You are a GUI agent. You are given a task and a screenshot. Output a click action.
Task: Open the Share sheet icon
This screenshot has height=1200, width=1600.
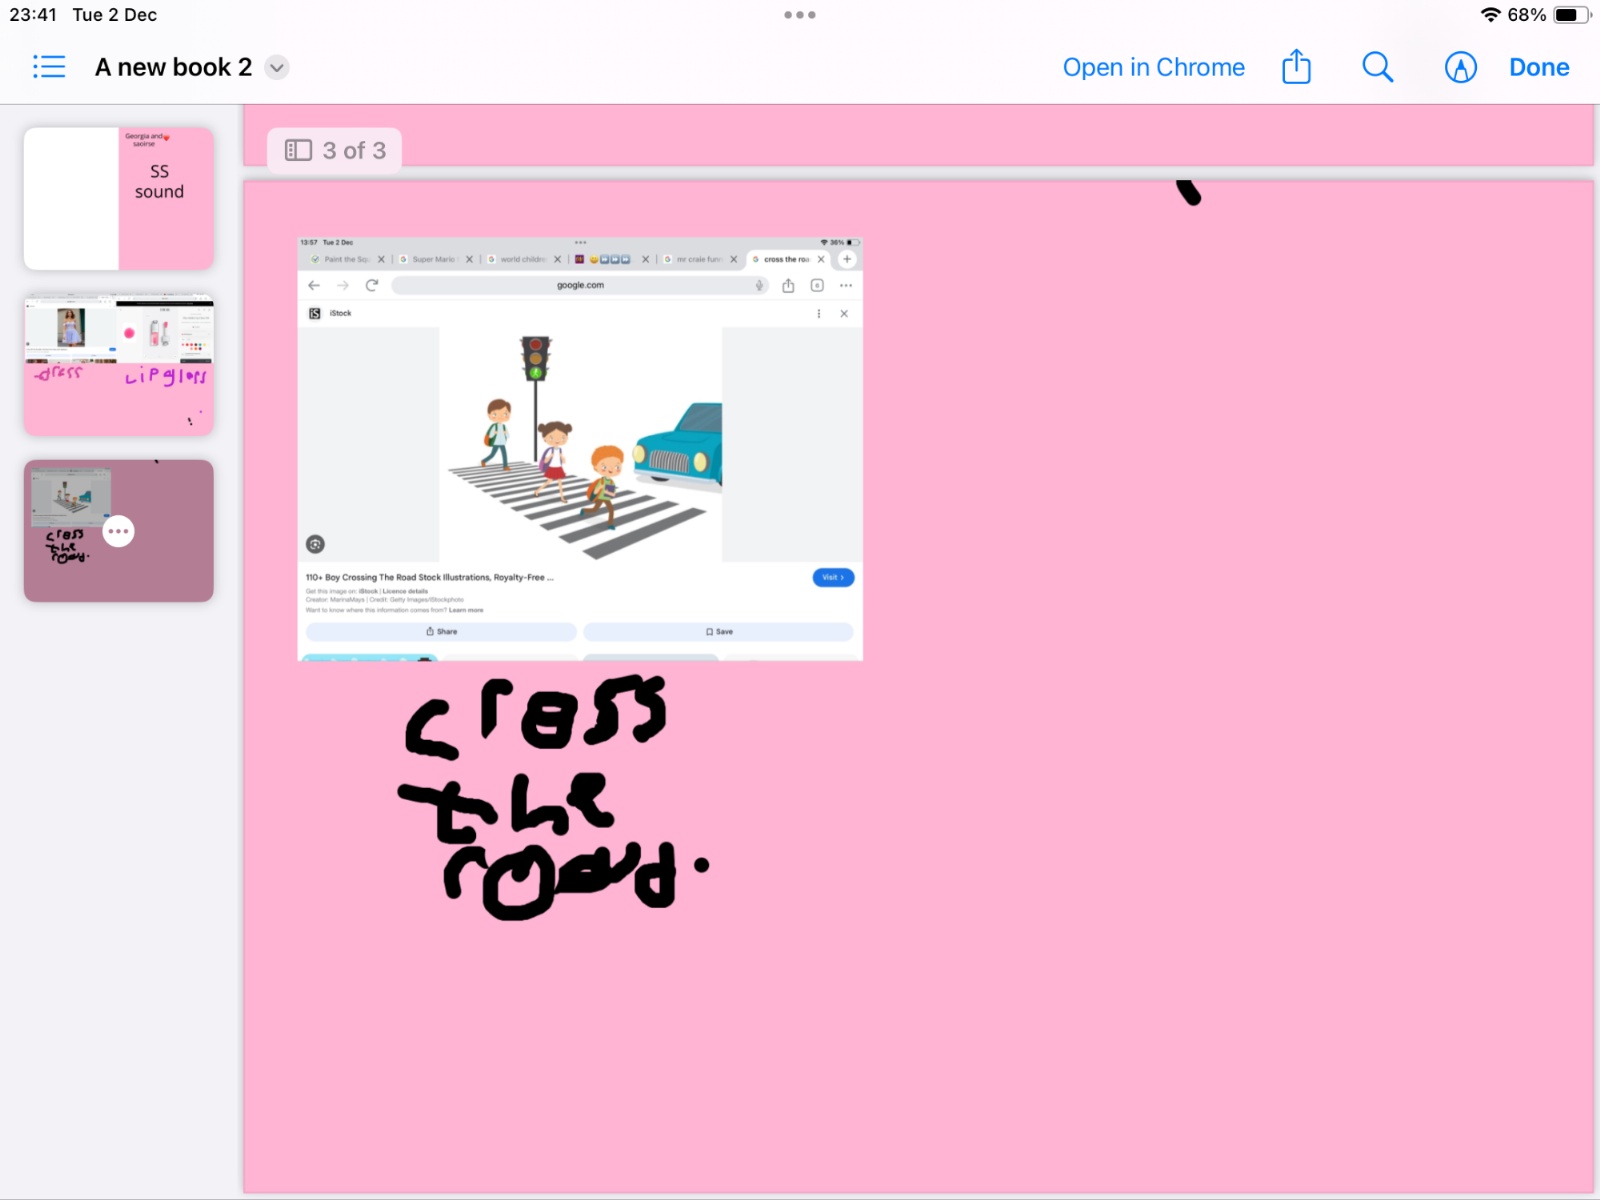tap(1296, 67)
